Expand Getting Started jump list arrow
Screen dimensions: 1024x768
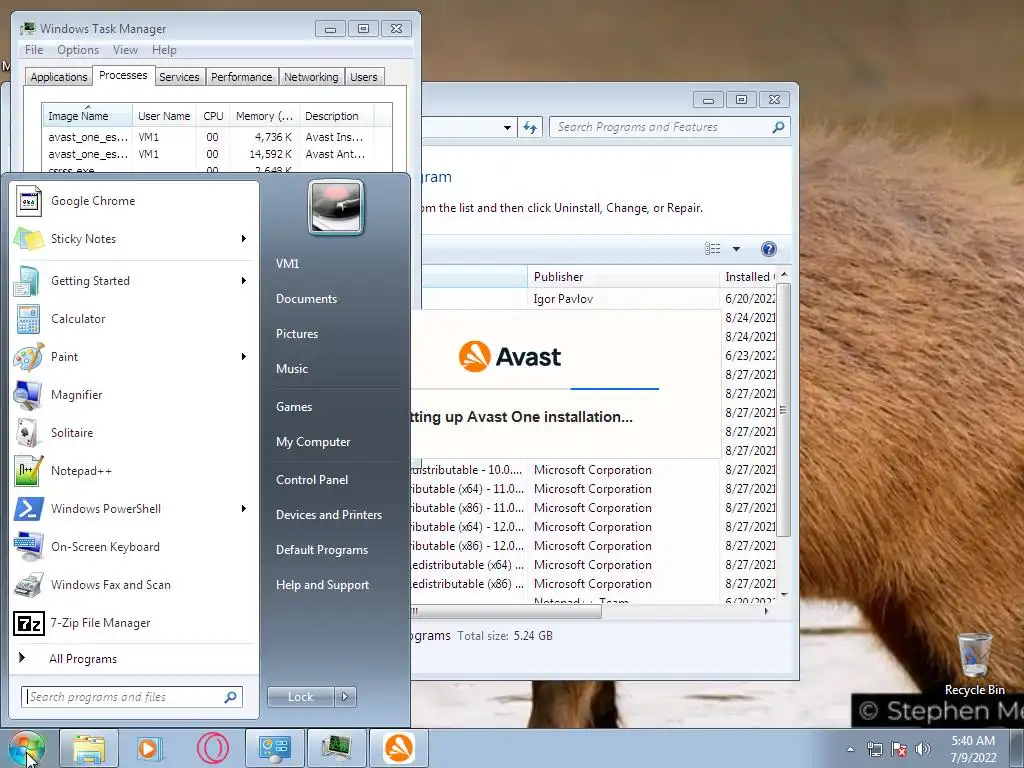pyautogui.click(x=244, y=281)
